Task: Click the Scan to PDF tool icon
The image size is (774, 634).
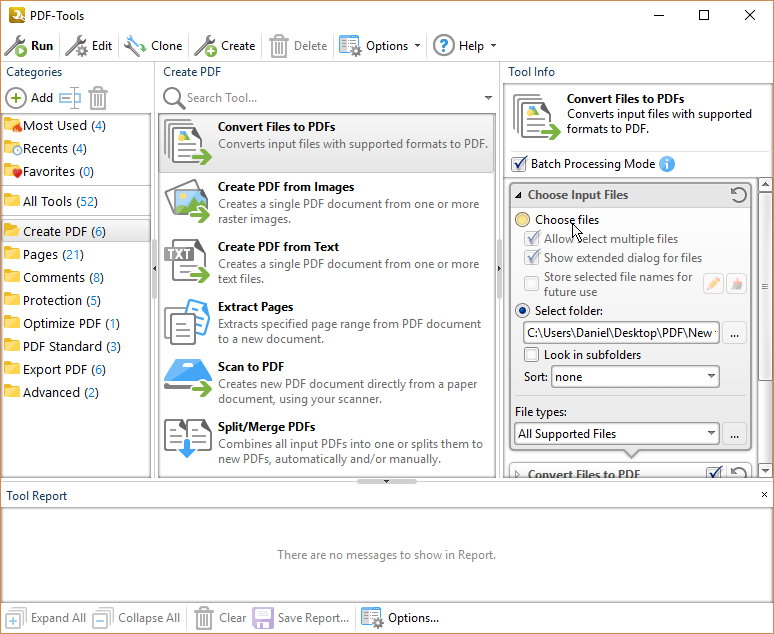Action: tap(188, 378)
